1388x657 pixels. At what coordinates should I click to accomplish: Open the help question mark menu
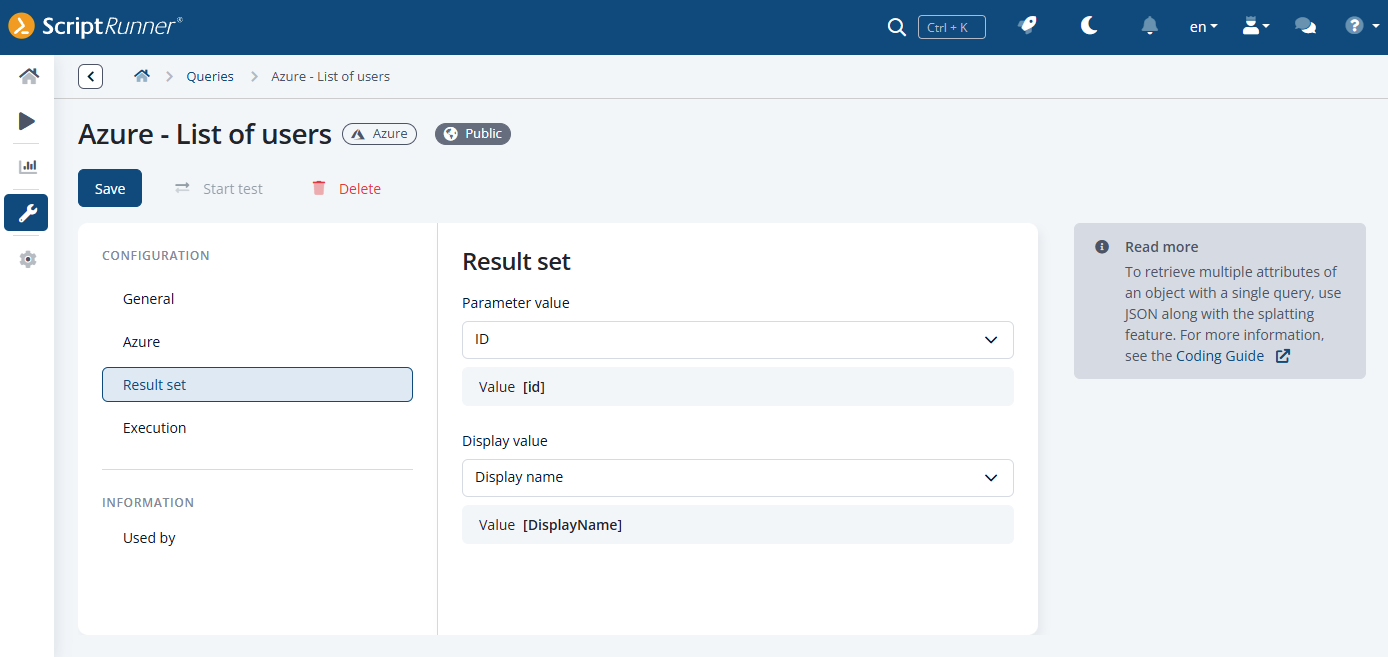[1359, 26]
